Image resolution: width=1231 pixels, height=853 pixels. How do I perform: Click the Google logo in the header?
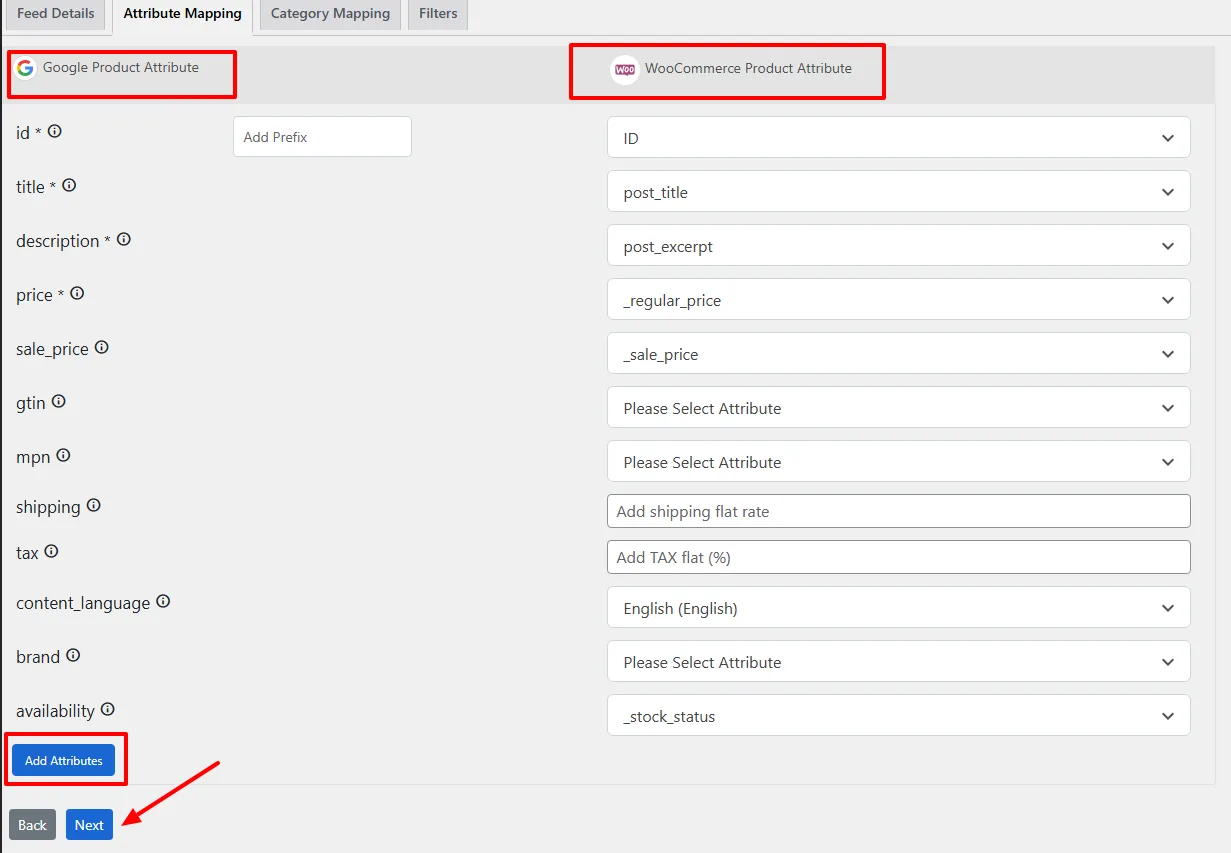[24, 69]
